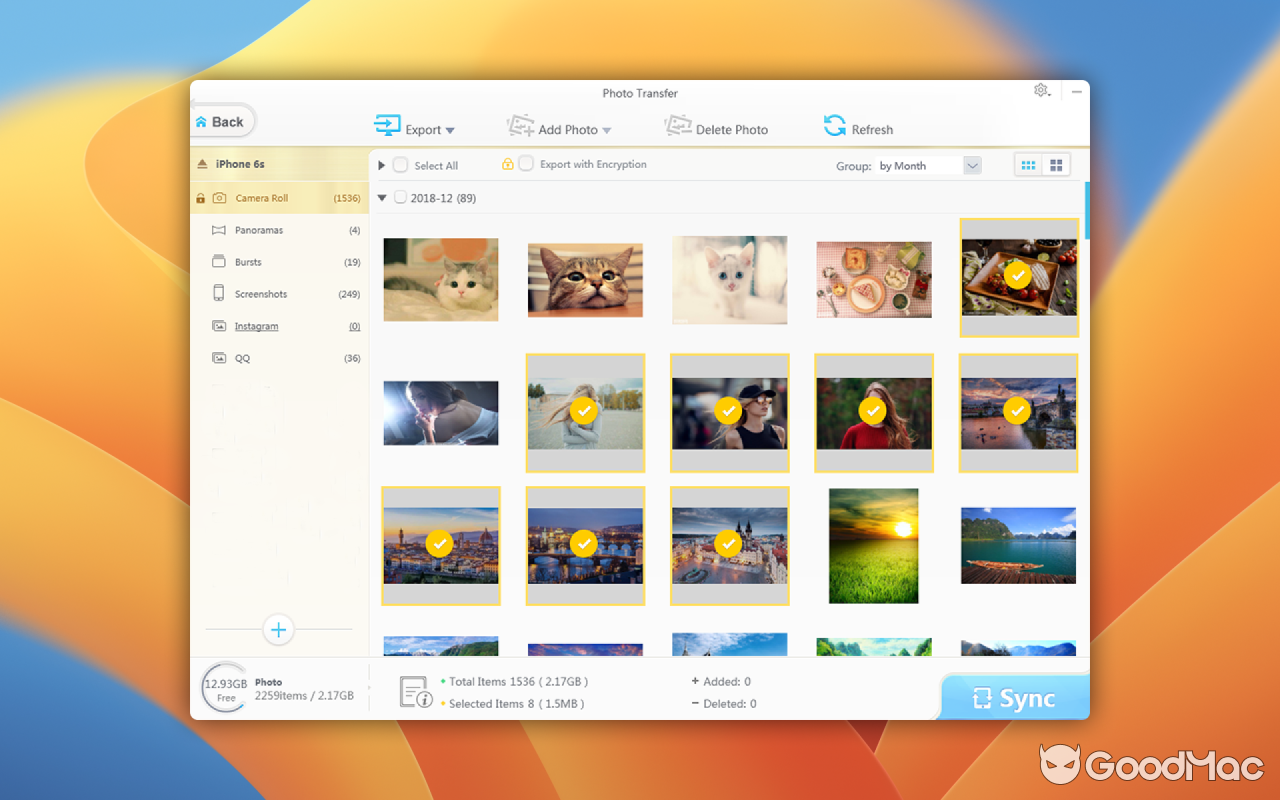Viewport: 1280px width, 800px height.
Task: Click the eject icon next to iPhone 6s
Action: [204, 163]
